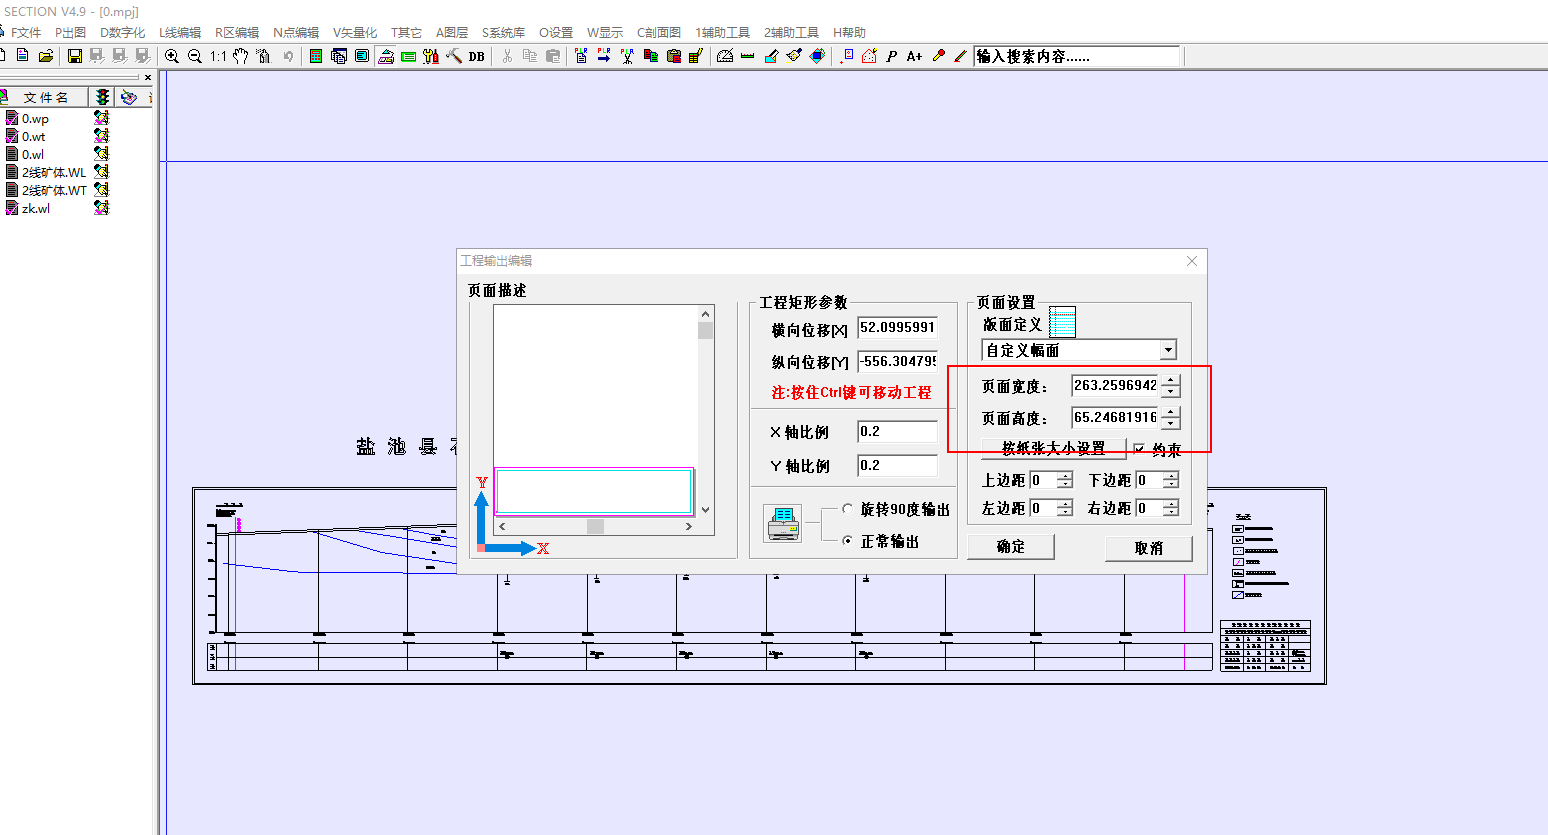Screen dimensions: 1548x835
Task: Open the O设置 menu
Action: pos(556,32)
